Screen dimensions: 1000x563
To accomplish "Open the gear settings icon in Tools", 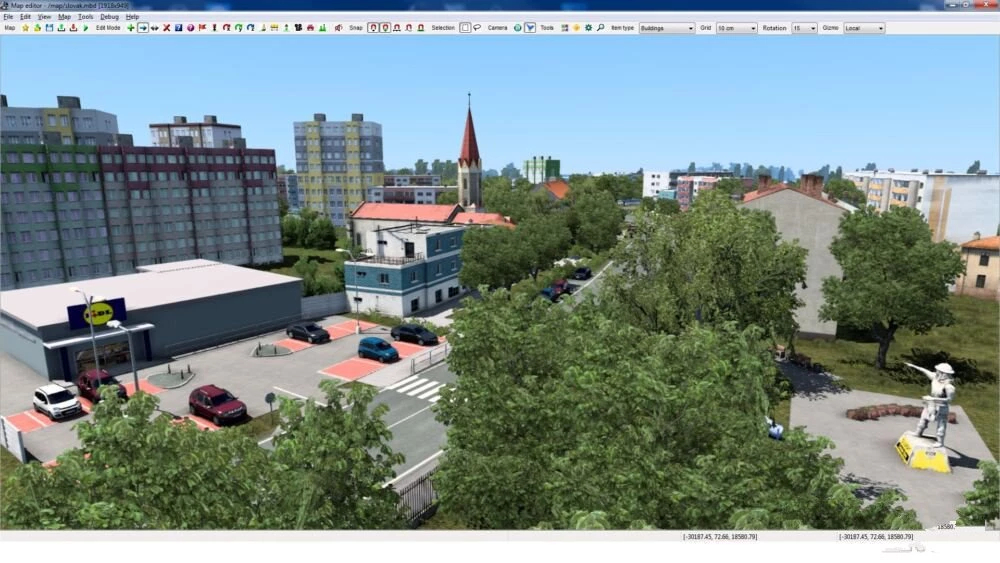I will pos(588,28).
